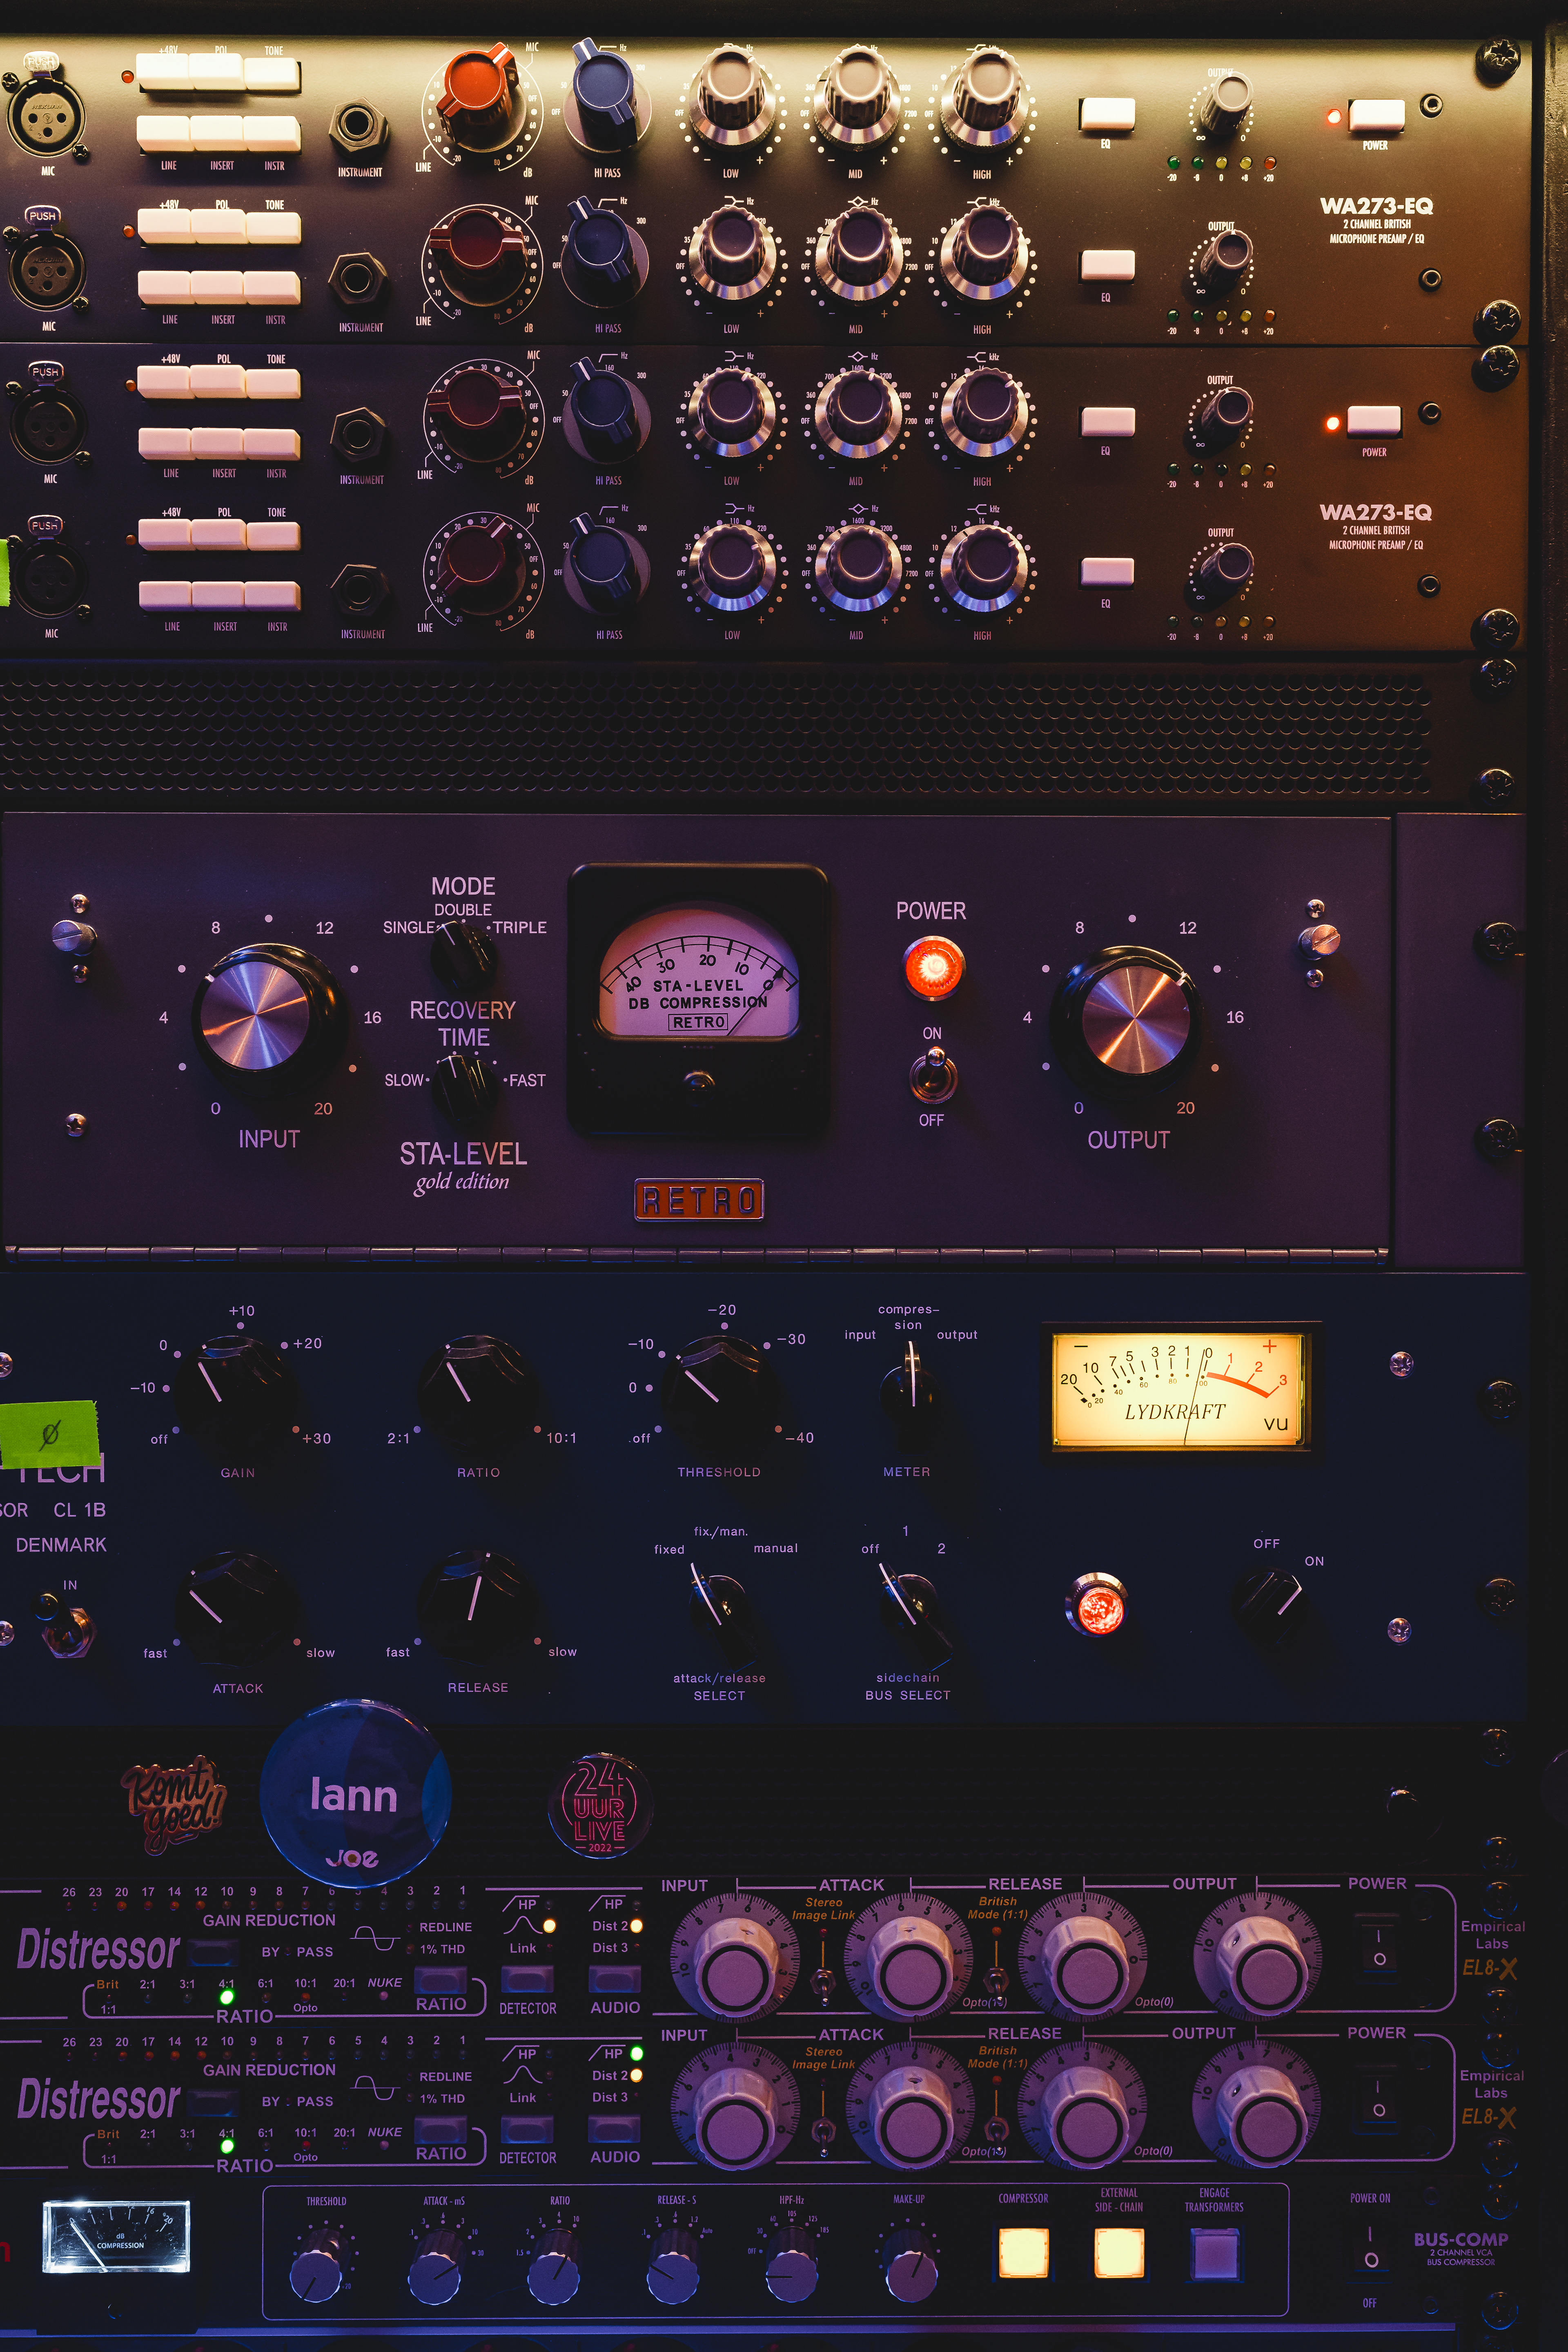Click the Bus-Comp dB COMPRESSION meter
Screen dimensions: 1568x2352
pyautogui.click(x=116, y=2236)
